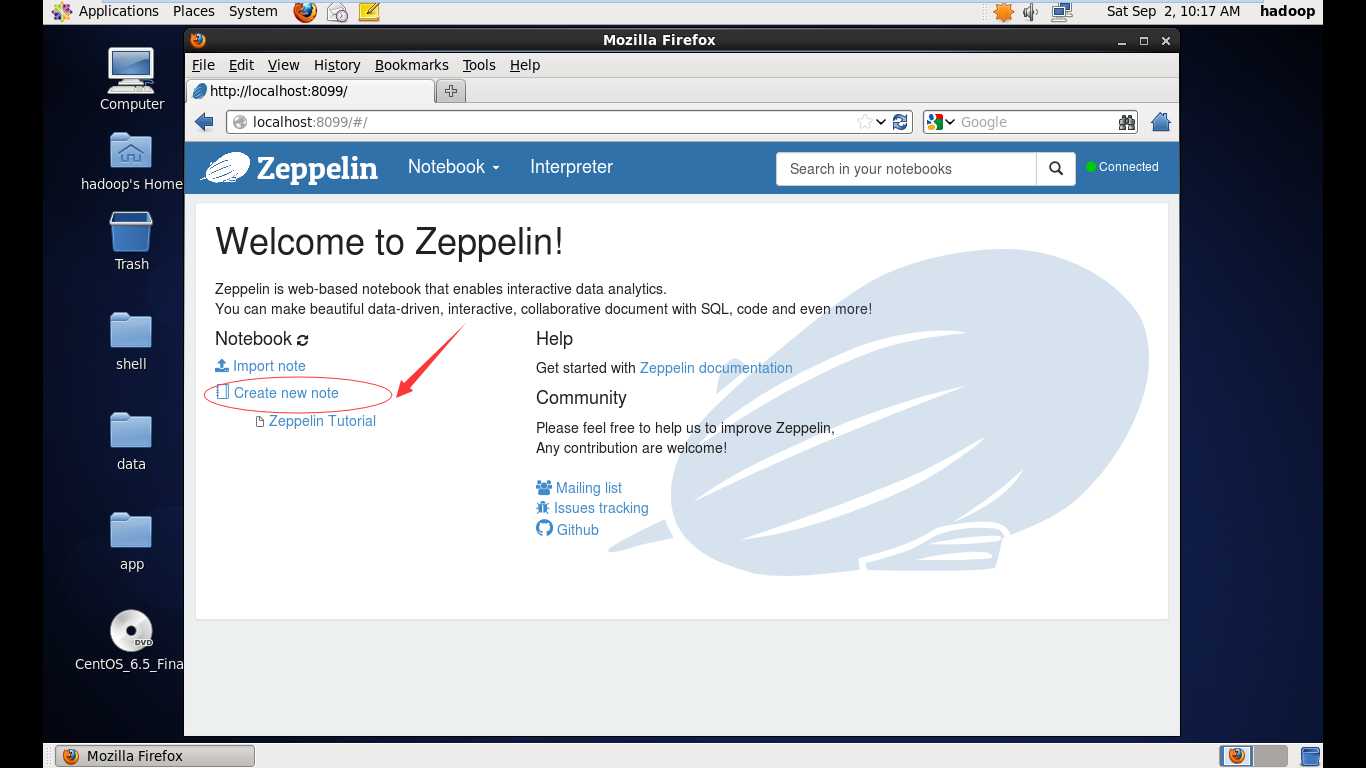Click the Firefox home icon
1366x768 pixels.
tap(1161, 122)
